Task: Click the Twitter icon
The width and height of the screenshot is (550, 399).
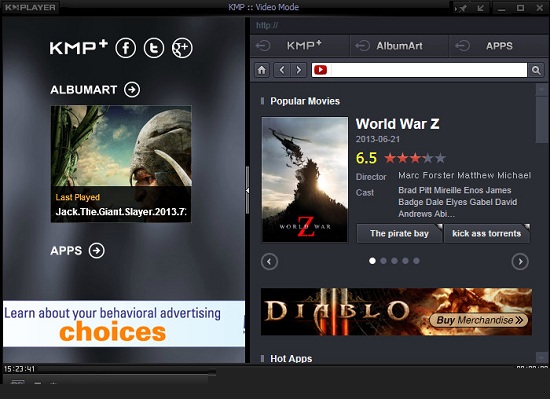Action: tap(154, 48)
